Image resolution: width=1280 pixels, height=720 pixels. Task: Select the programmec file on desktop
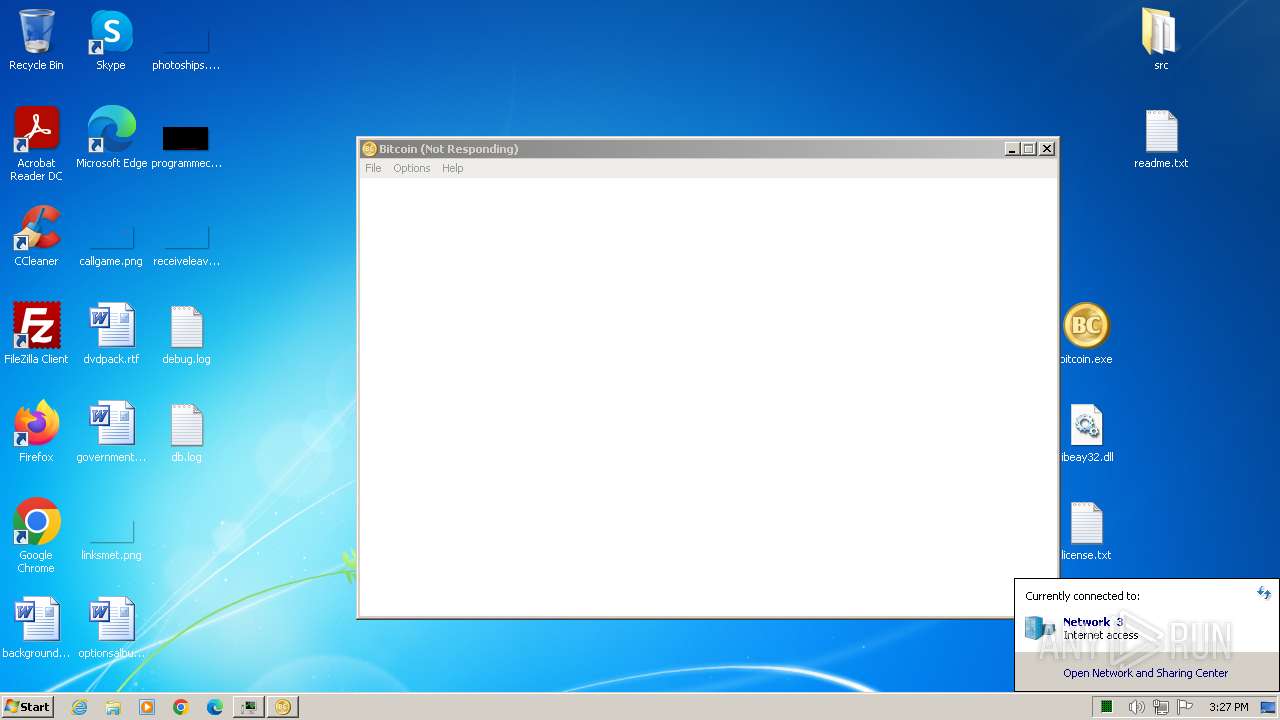186,145
